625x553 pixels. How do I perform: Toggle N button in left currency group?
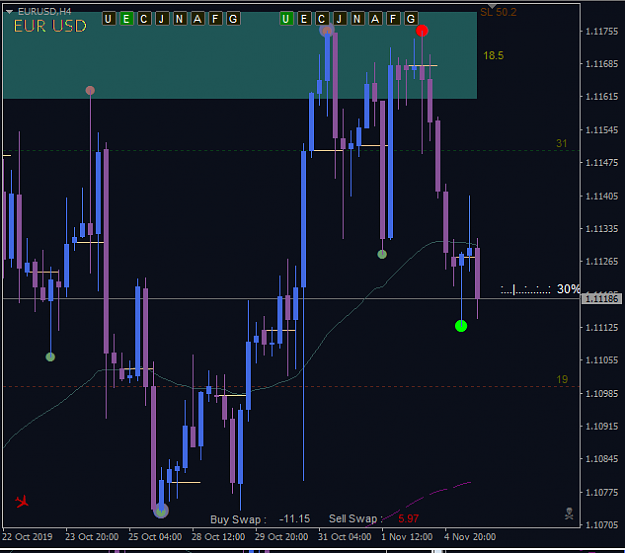[x=180, y=19]
